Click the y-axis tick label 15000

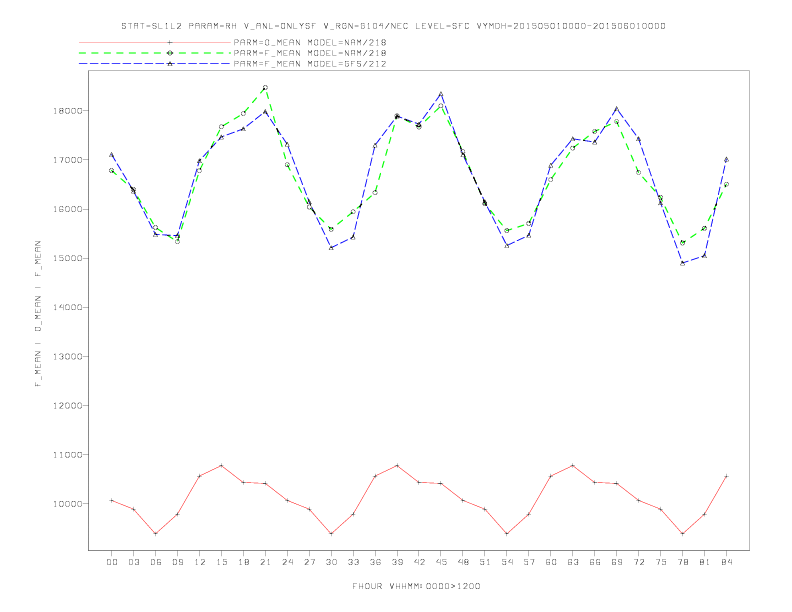[67, 258]
